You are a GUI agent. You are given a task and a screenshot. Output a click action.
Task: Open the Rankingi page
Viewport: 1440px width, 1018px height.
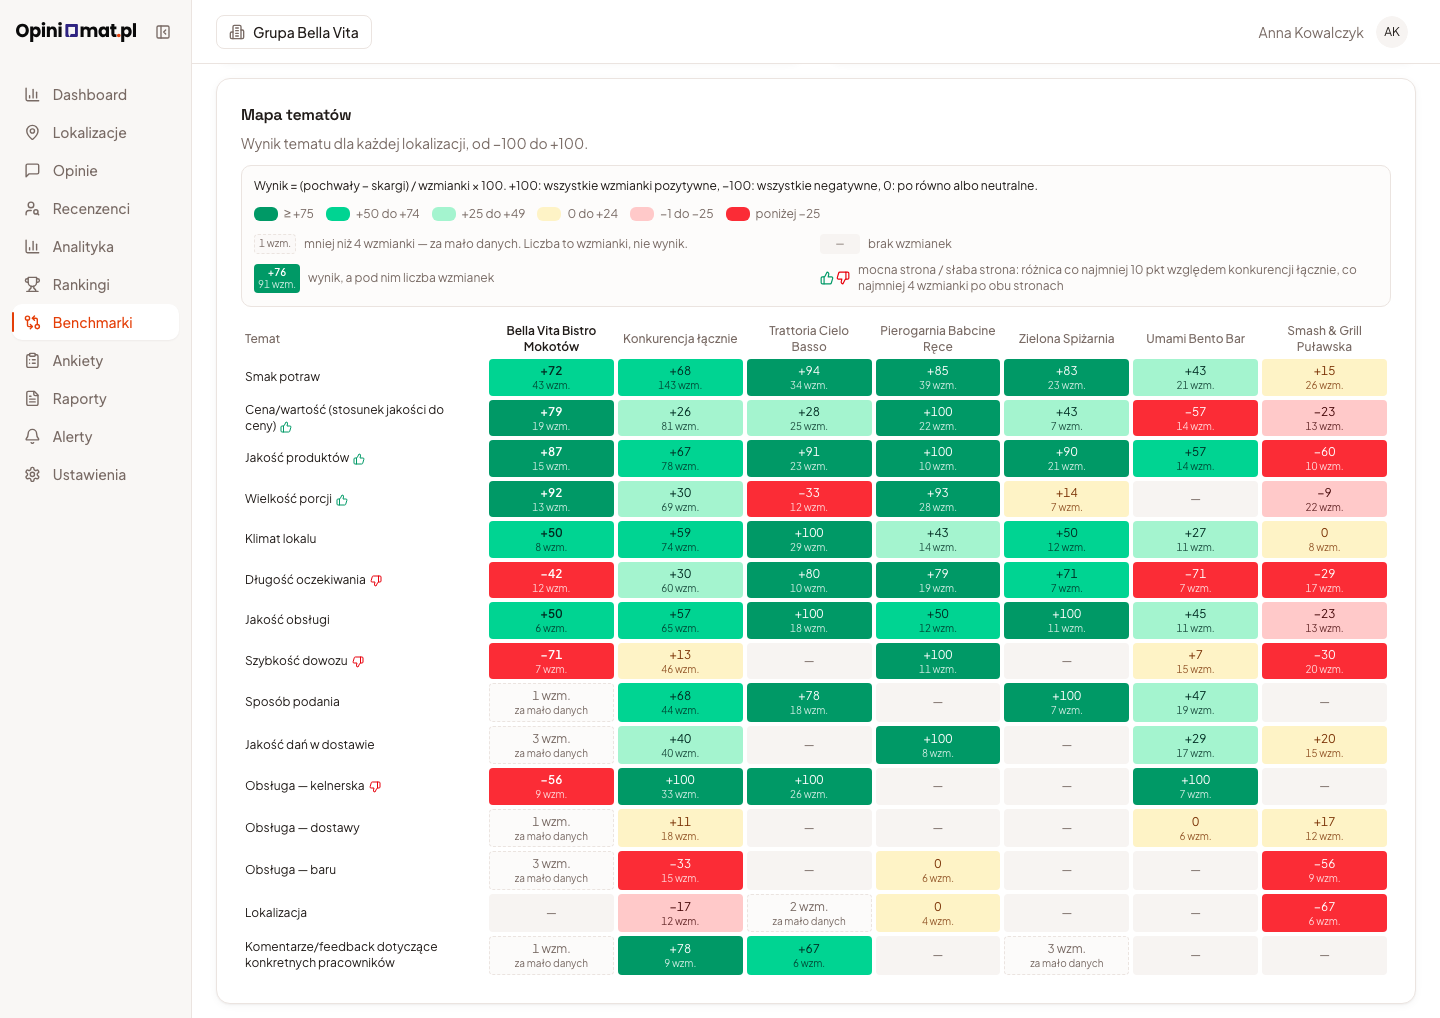[x=96, y=284]
